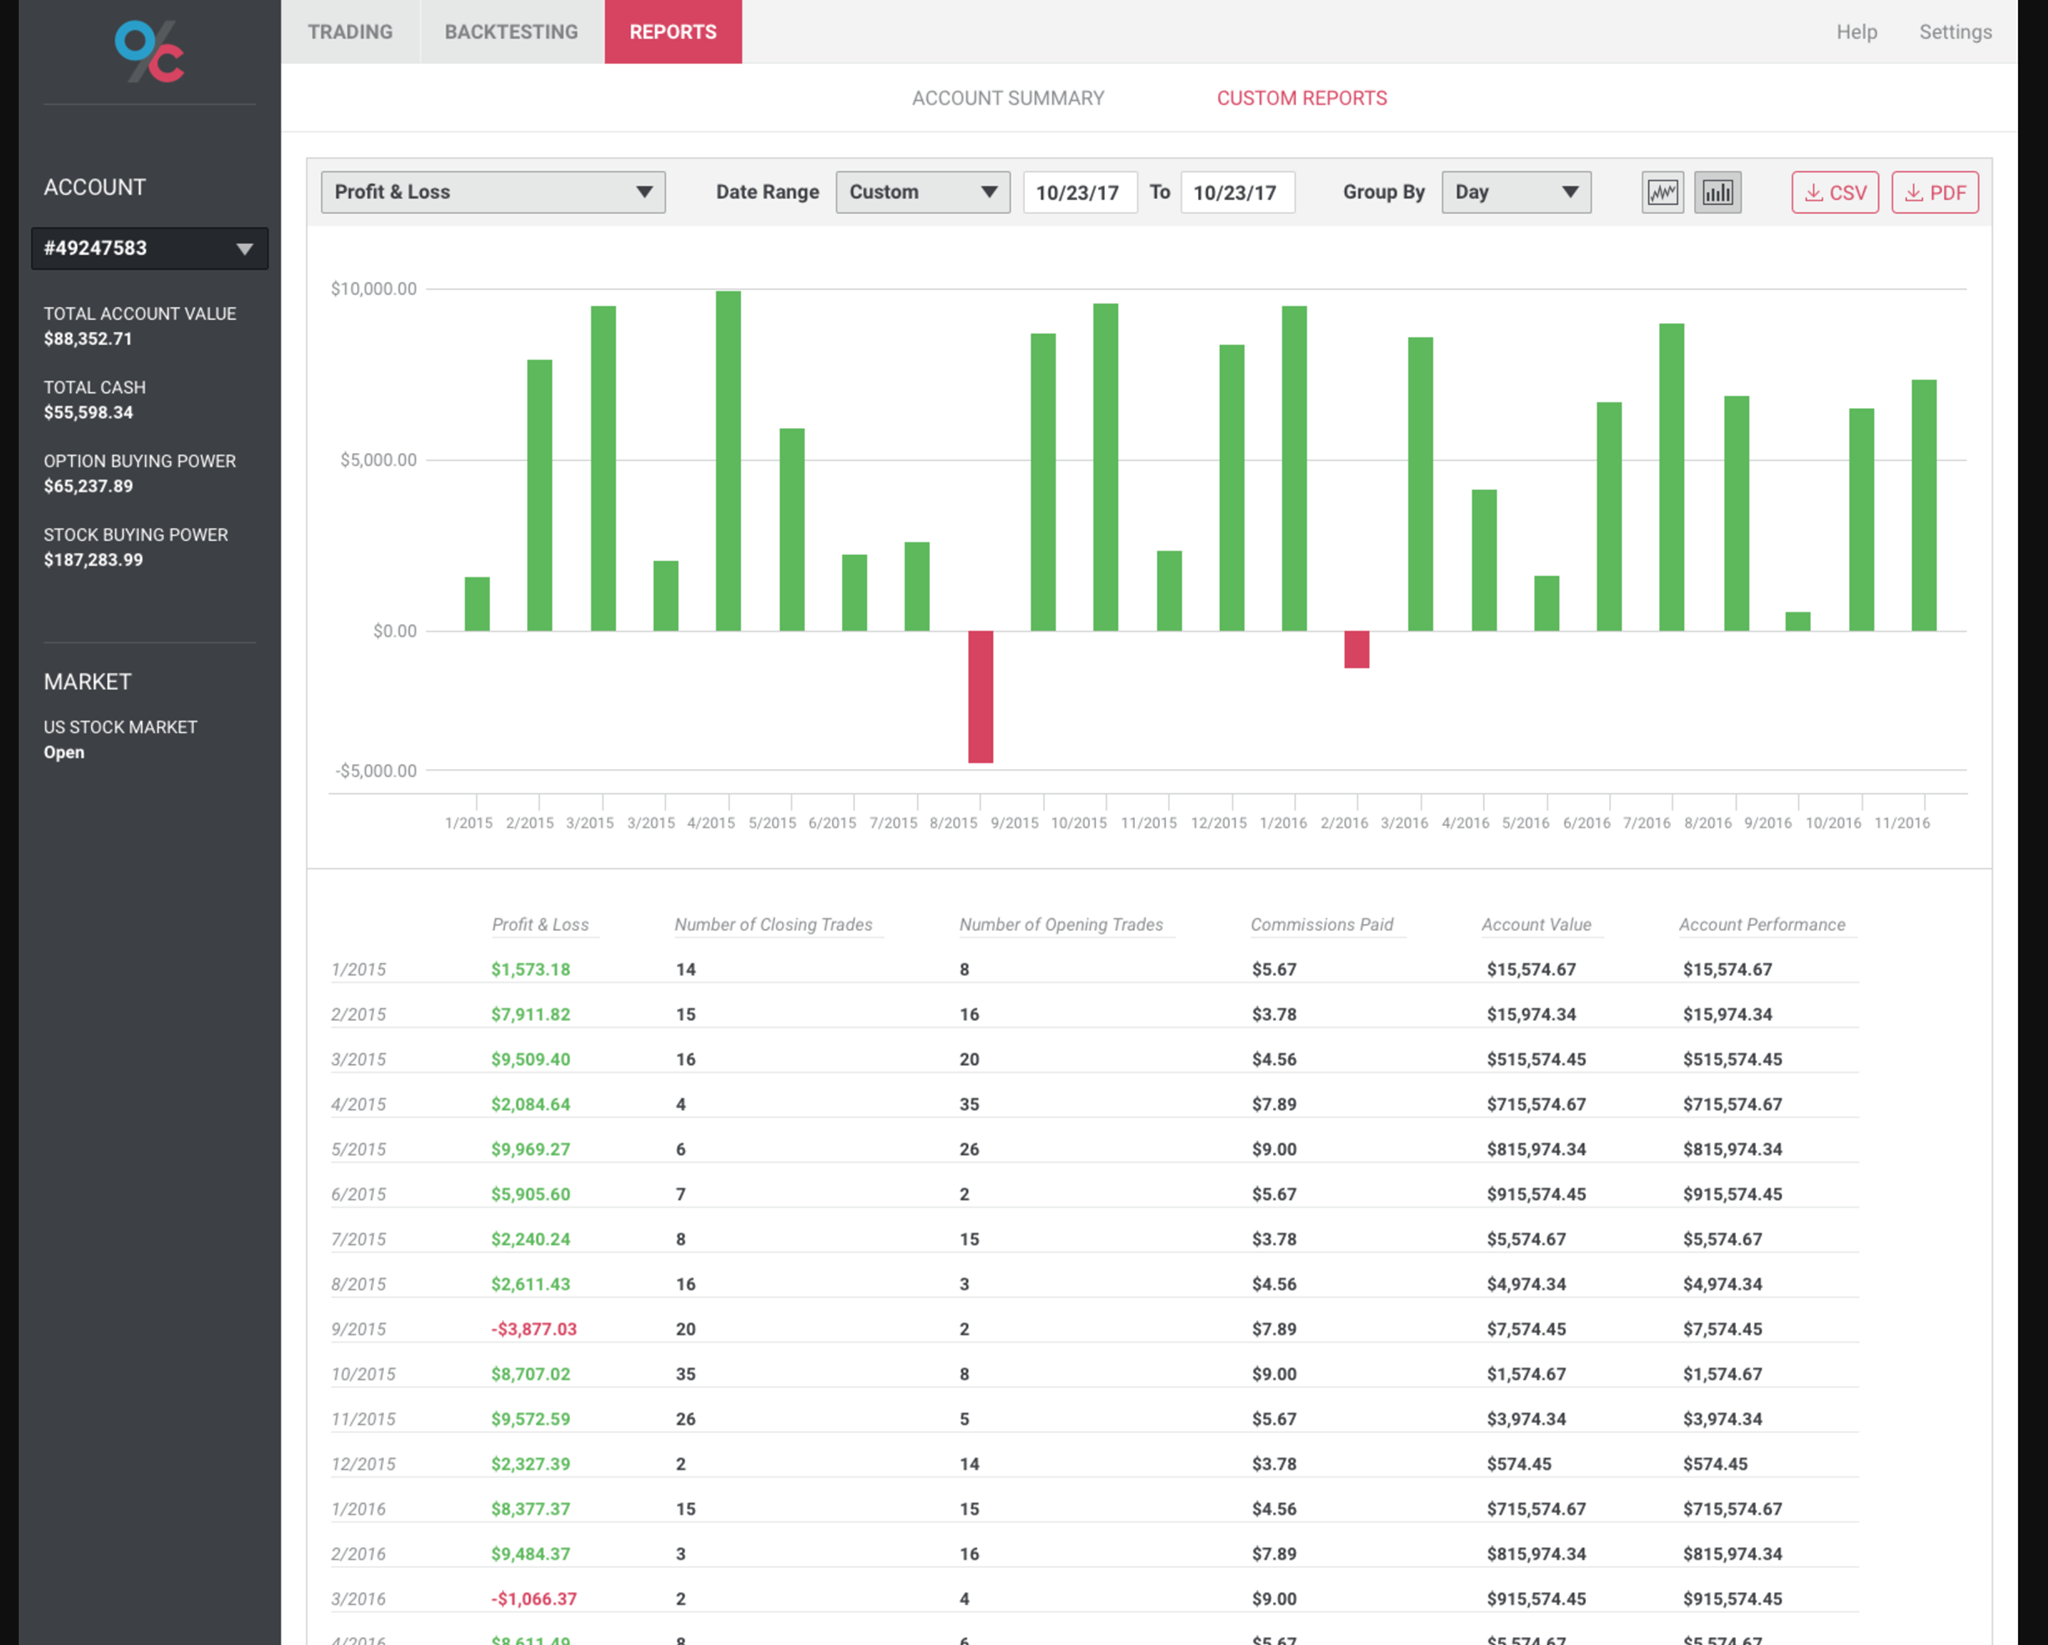The width and height of the screenshot is (2048, 1645).
Task: Click the 1/2016 row label
Action: point(358,1509)
